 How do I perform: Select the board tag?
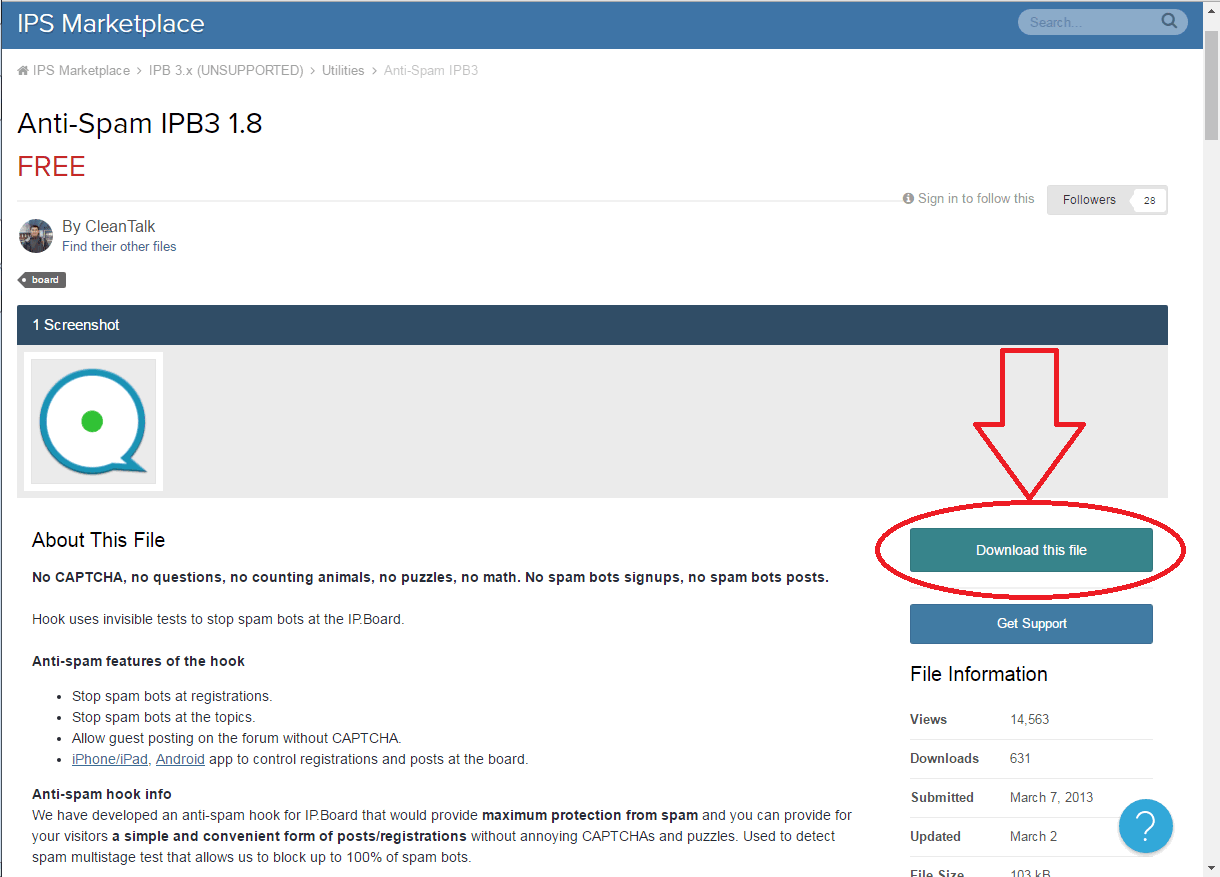pos(42,280)
